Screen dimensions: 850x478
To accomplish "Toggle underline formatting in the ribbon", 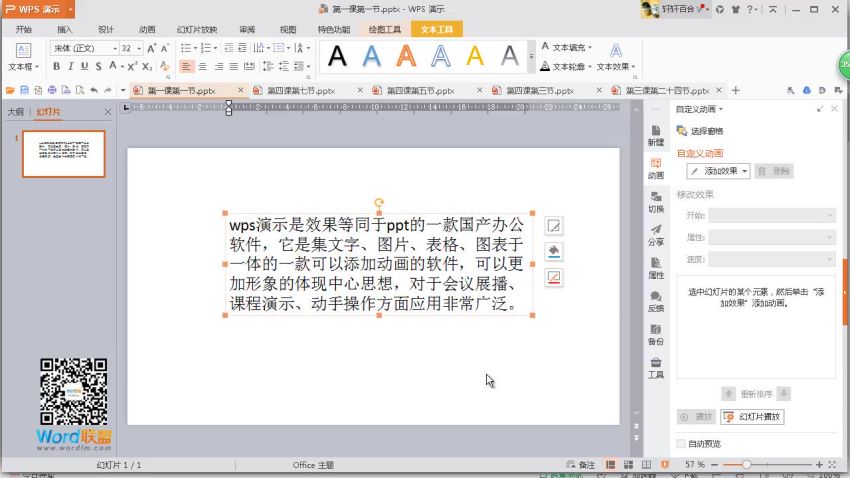I will [x=84, y=66].
